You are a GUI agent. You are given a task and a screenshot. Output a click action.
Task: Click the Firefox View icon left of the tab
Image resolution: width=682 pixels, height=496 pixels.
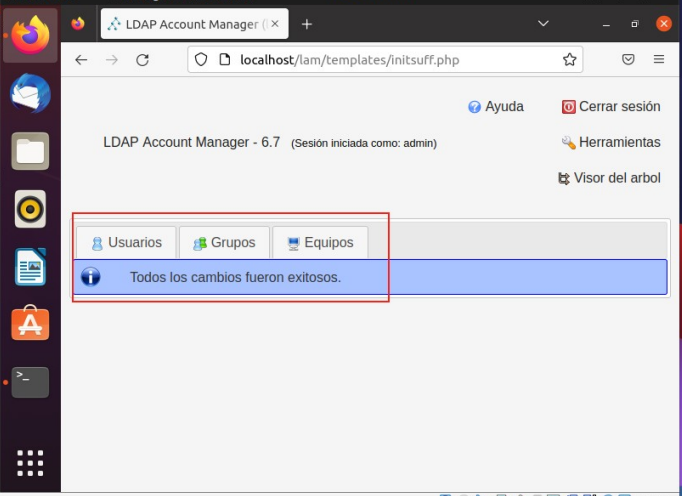[x=78, y=23]
